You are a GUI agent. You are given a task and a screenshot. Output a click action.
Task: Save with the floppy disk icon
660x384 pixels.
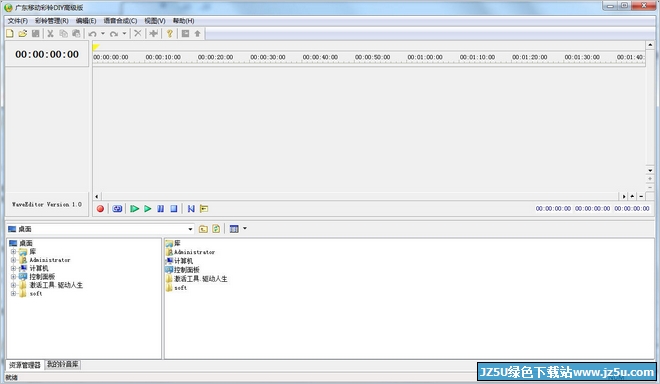tap(35, 34)
